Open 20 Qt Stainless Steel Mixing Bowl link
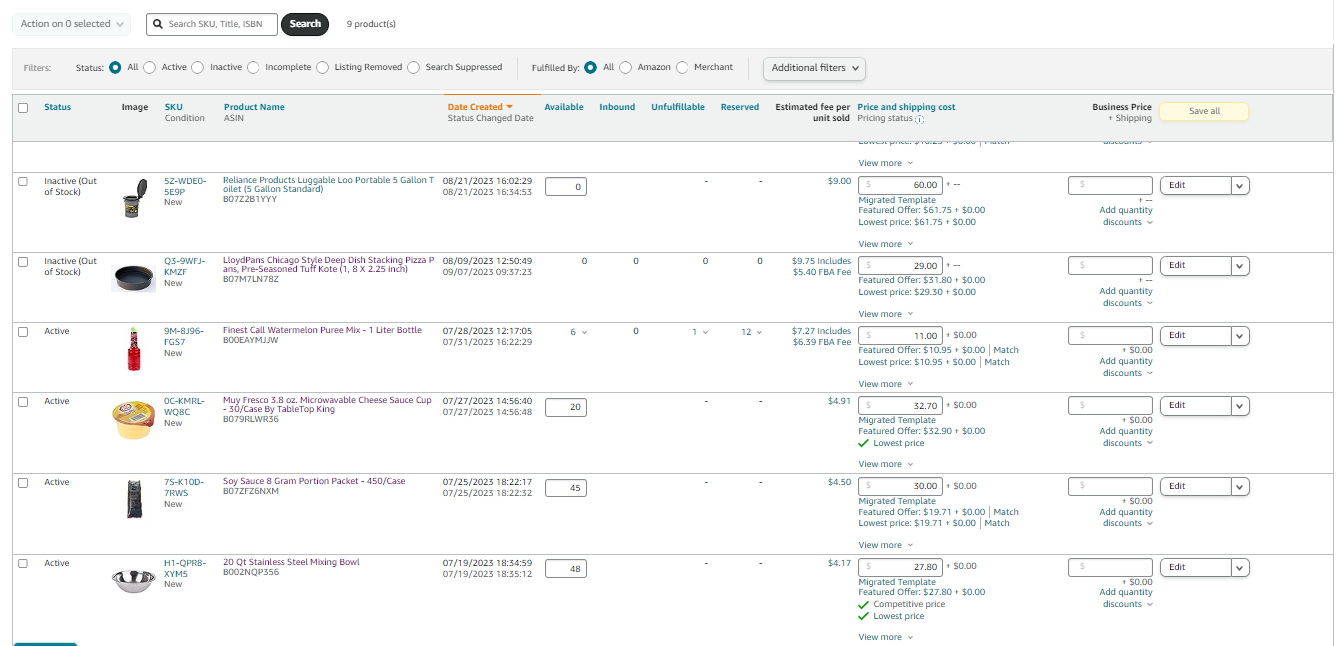The height and width of the screenshot is (646, 1338). 291,562
